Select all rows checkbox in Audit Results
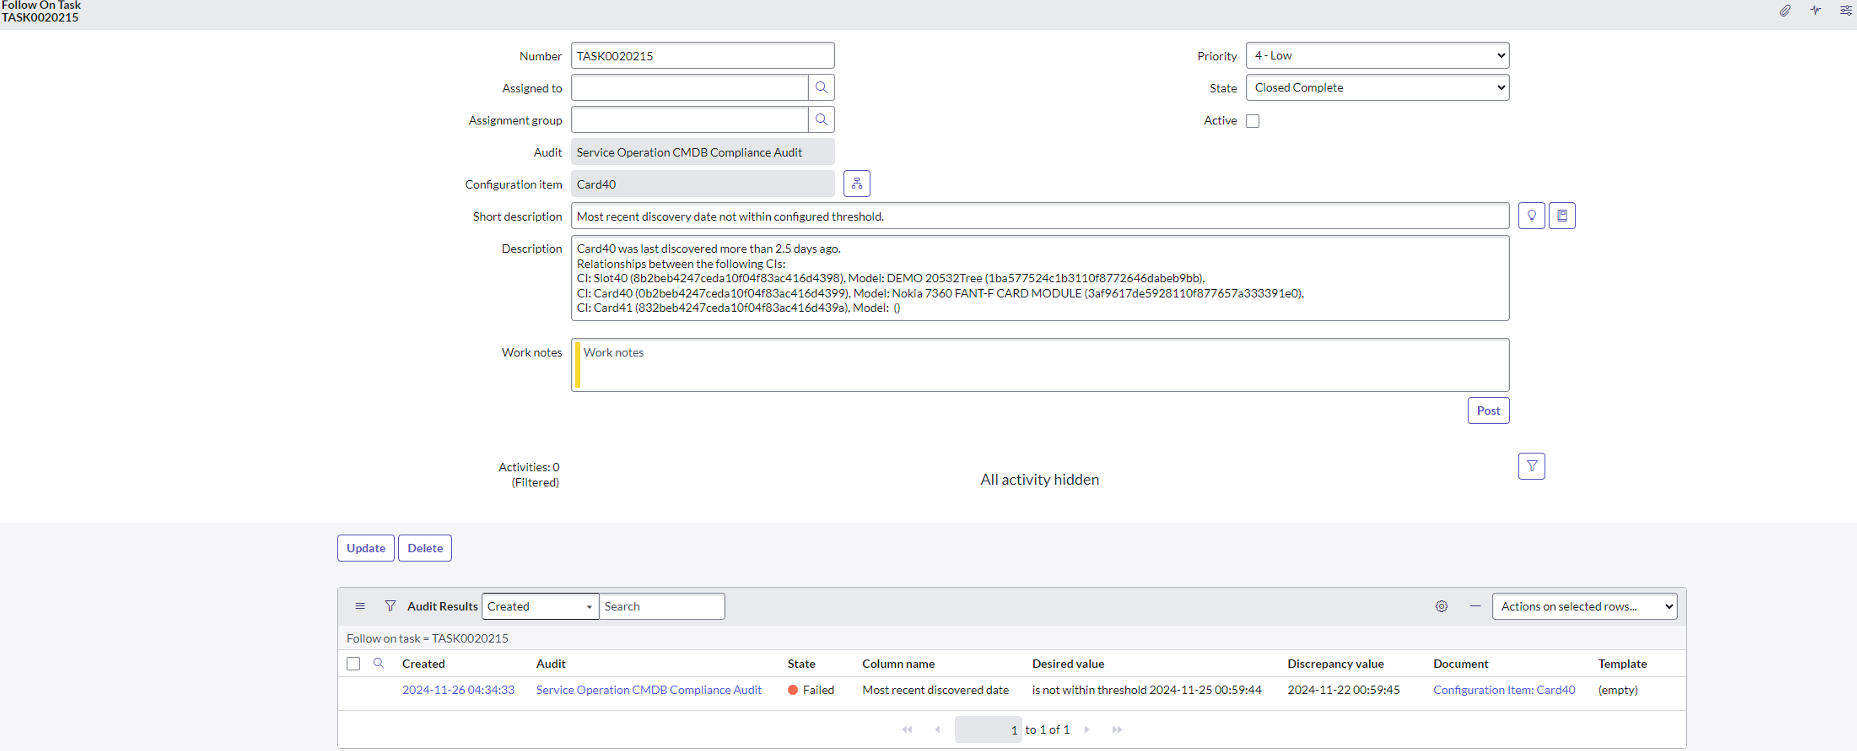 click(x=353, y=664)
